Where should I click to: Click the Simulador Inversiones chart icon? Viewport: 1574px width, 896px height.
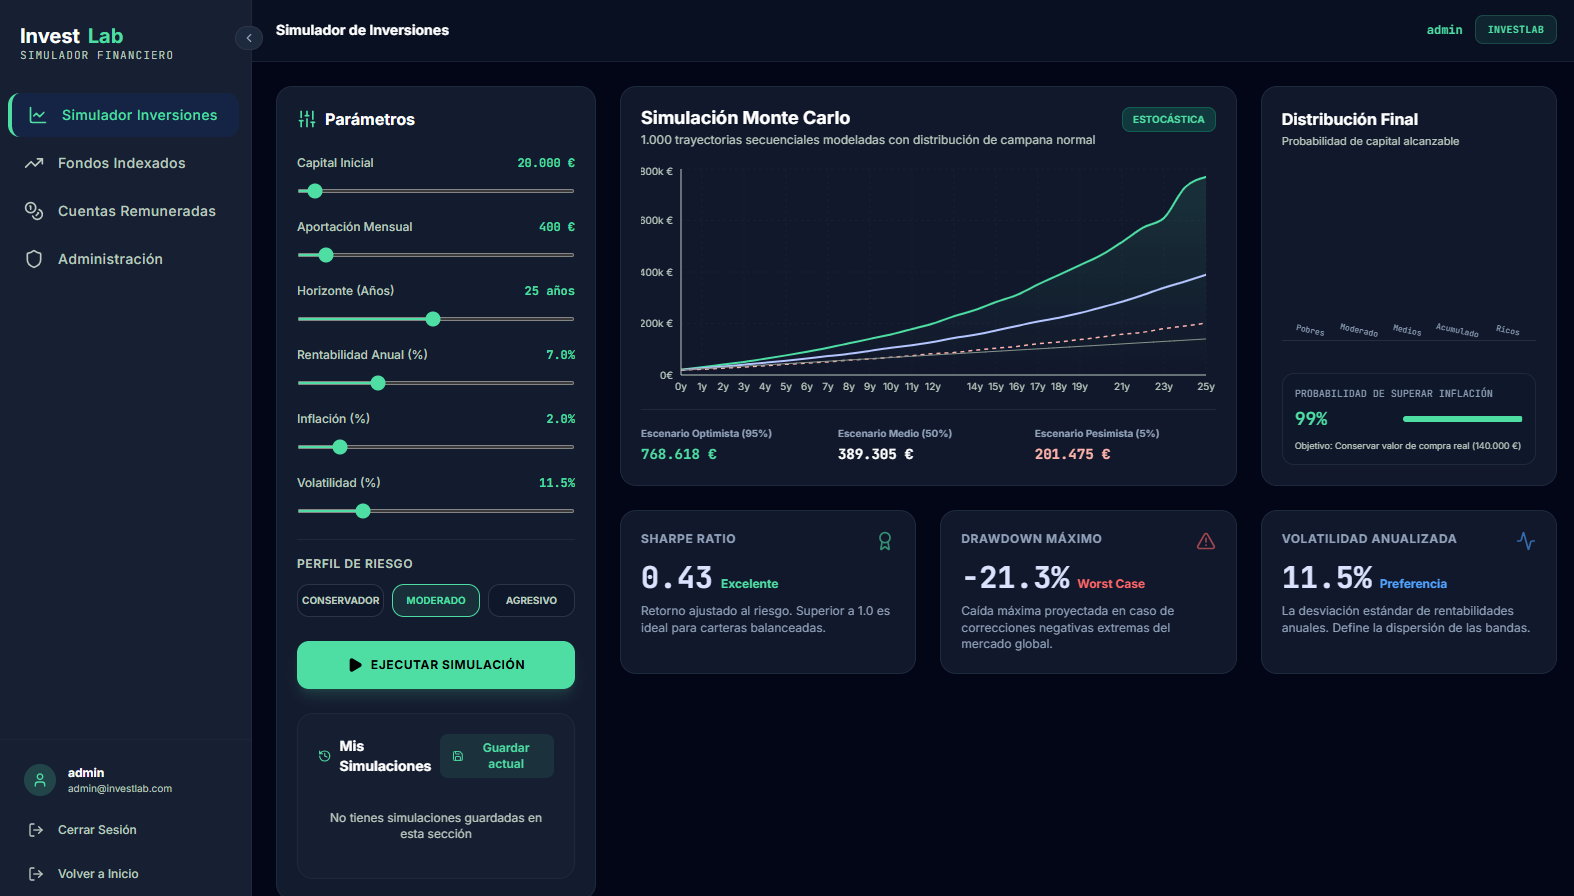coord(38,115)
